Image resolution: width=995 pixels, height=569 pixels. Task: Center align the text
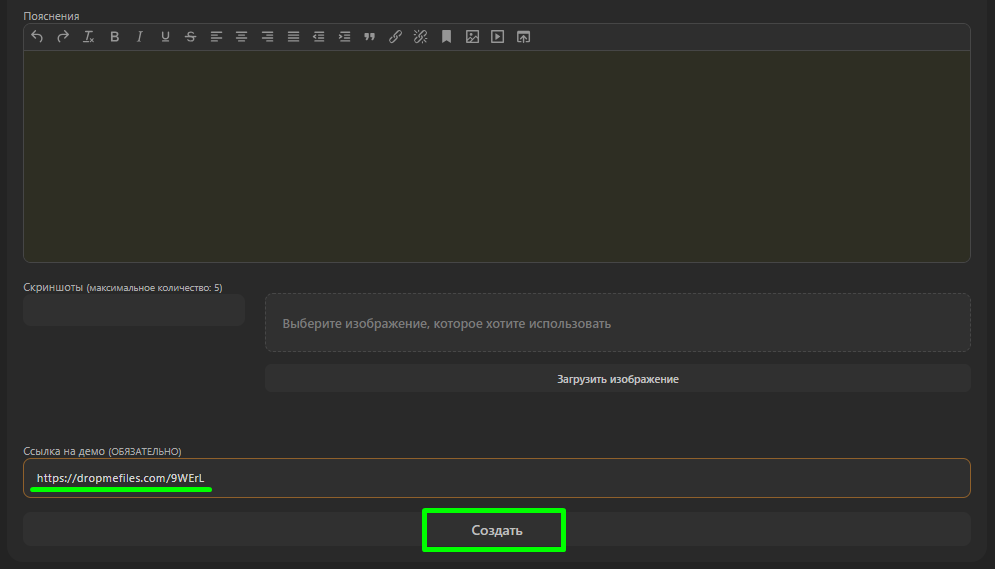pyautogui.click(x=242, y=37)
